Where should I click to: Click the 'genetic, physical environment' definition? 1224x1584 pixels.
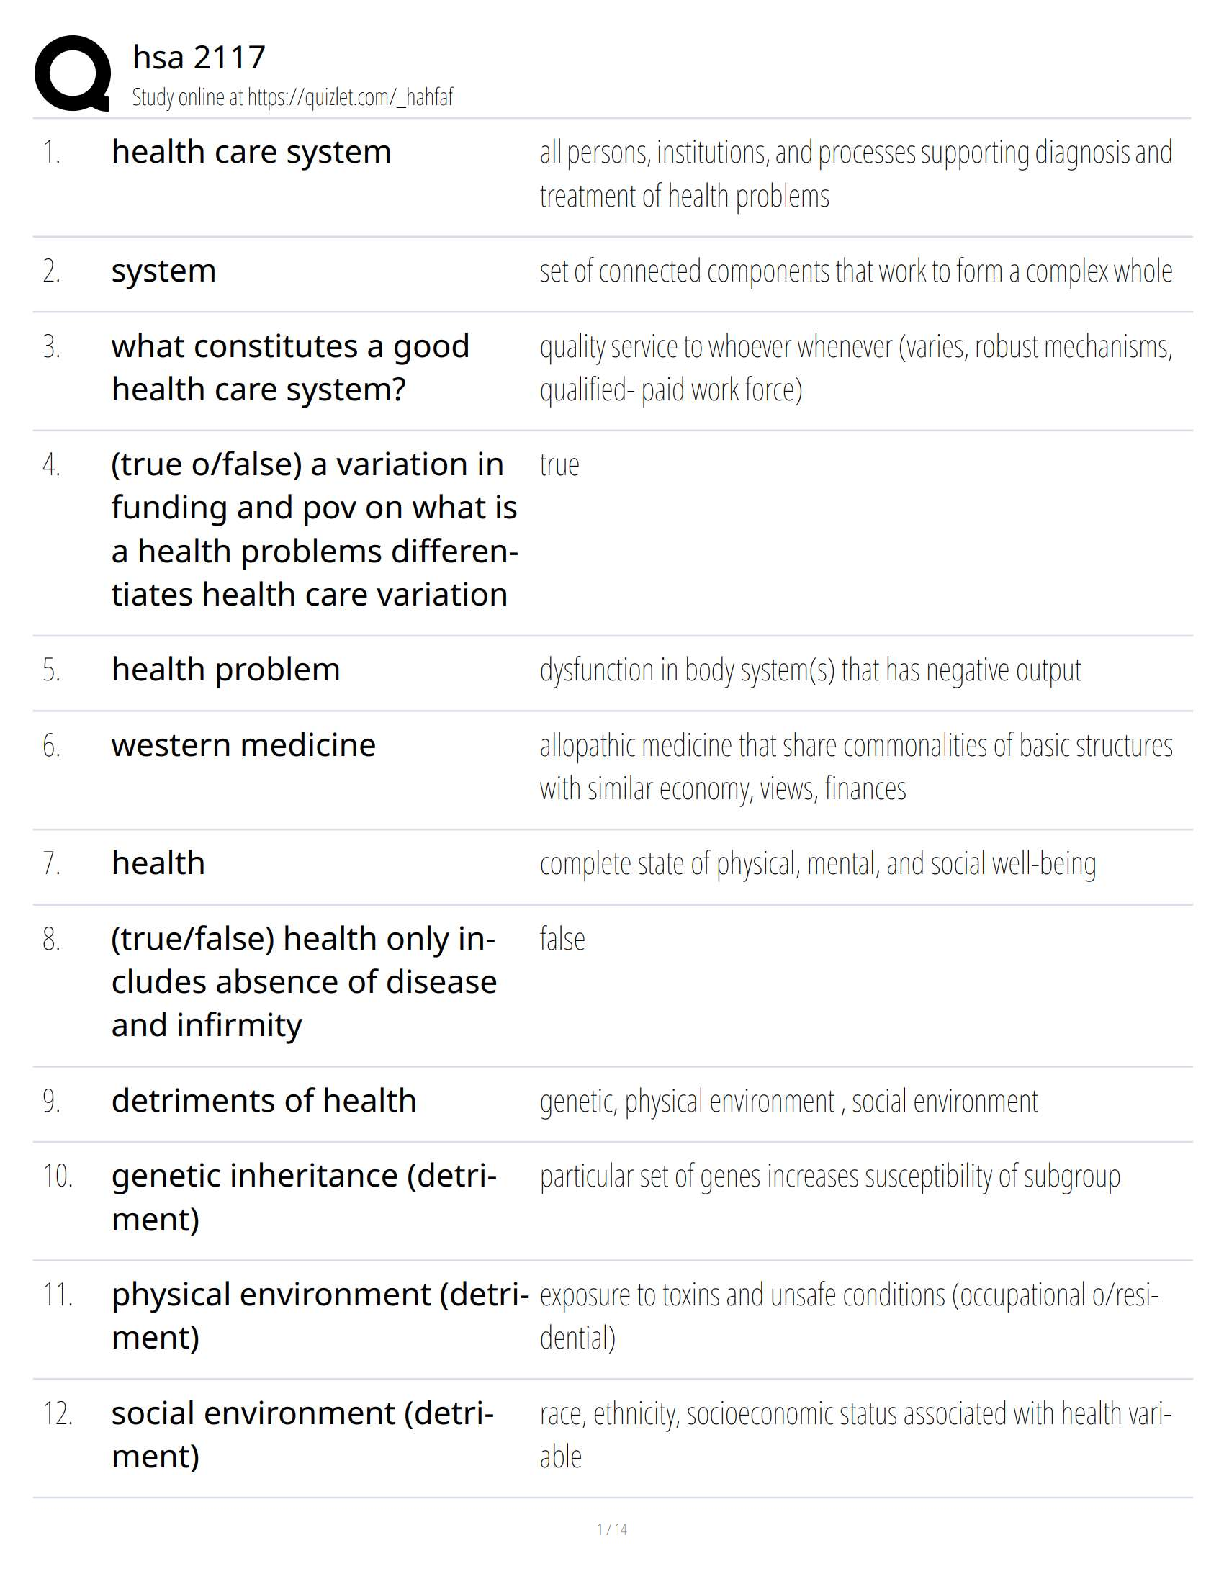pyautogui.click(x=788, y=1102)
